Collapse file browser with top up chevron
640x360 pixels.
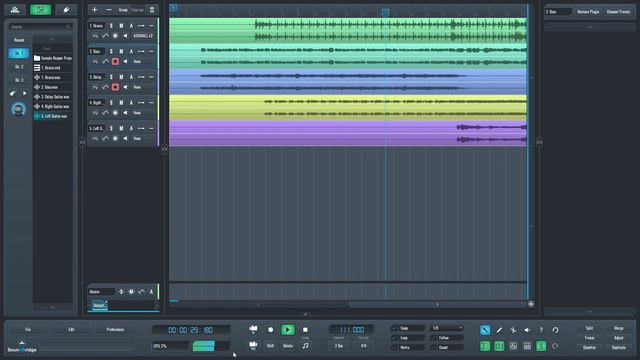pyautogui.click(x=53, y=40)
